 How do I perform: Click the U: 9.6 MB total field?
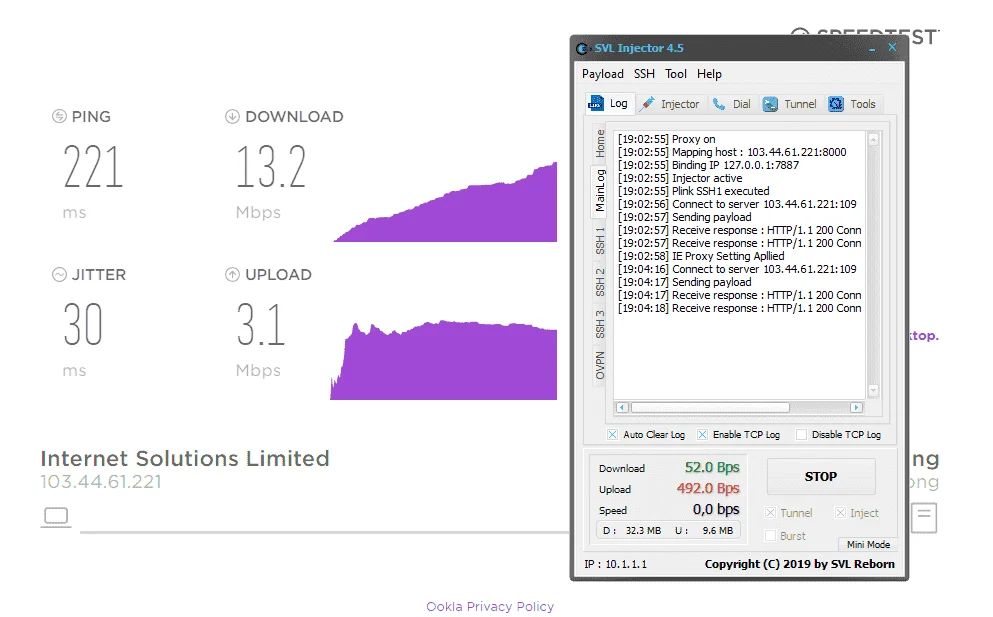[x=704, y=530]
